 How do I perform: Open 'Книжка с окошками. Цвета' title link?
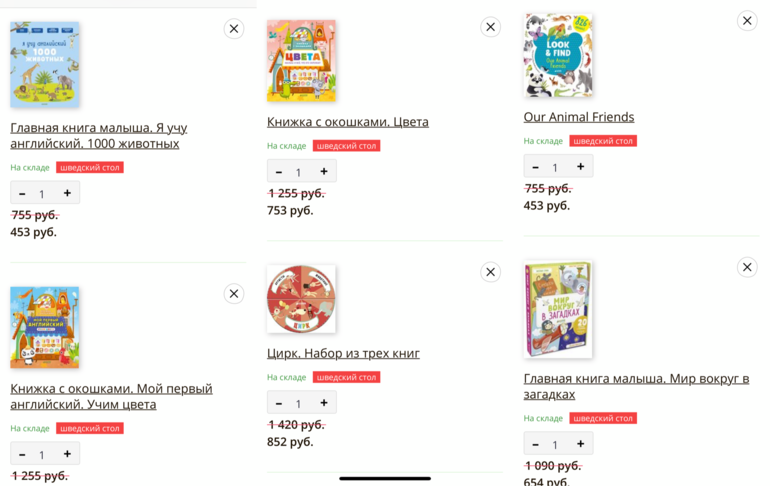pyautogui.click(x=347, y=122)
